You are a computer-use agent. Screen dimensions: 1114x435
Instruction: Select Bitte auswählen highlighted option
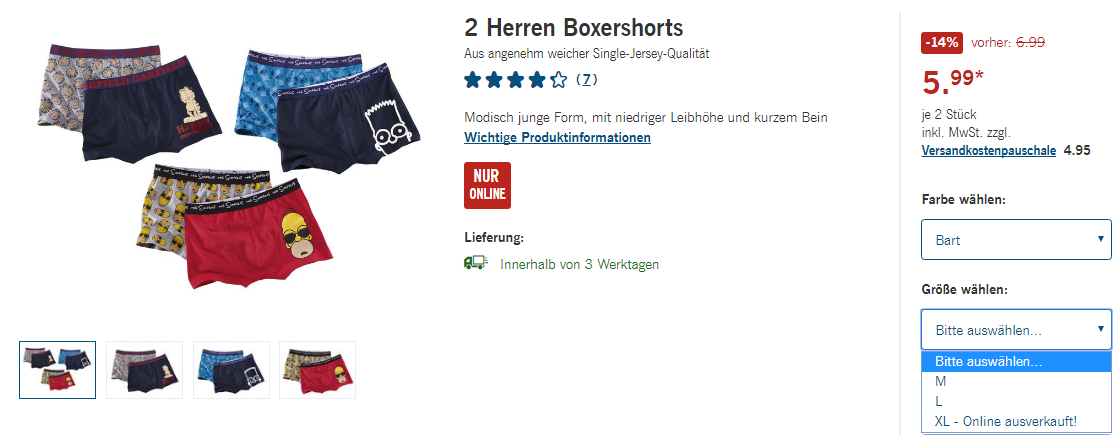[1017, 362]
